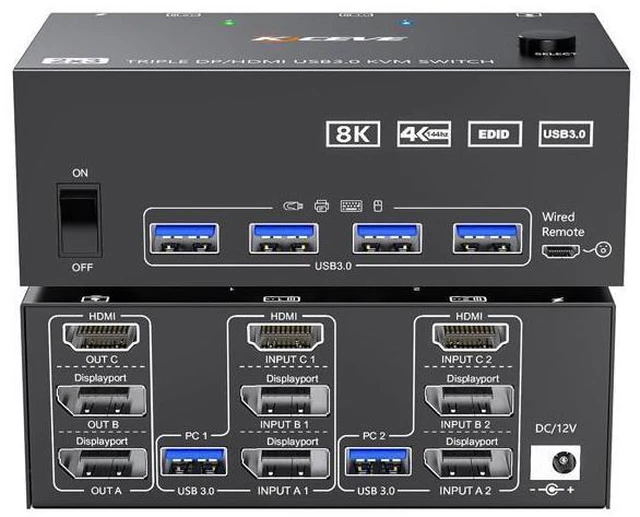Image resolution: width=640 pixels, height=517 pixels.
Task: Click the keyboard icon above USB ports
Action: [351, 206]
